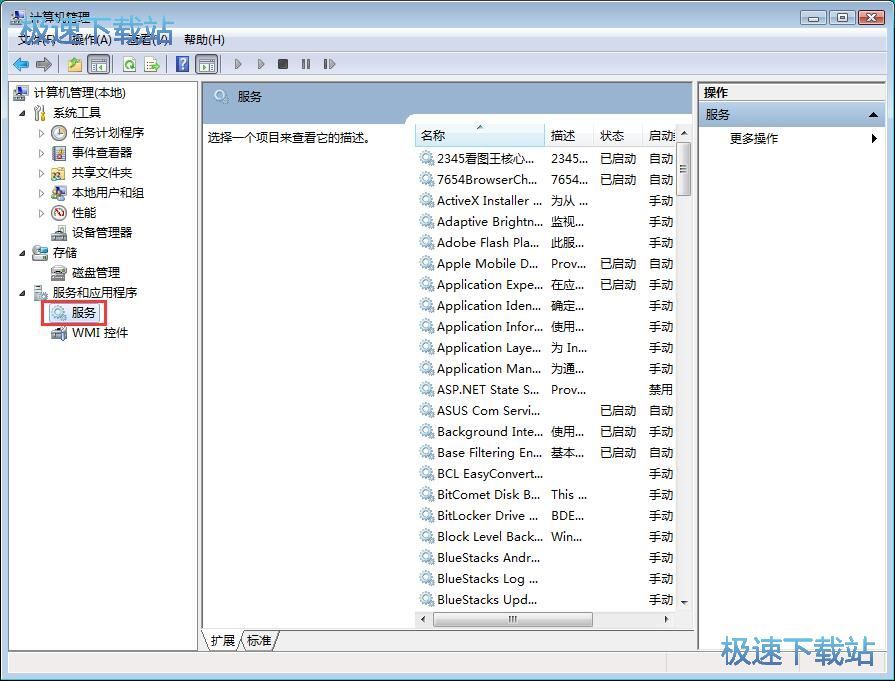Select the Apple Mobile D... service row
Image resolution: width=895 pixels, height=681 pixels.
[x=546, y=264]
